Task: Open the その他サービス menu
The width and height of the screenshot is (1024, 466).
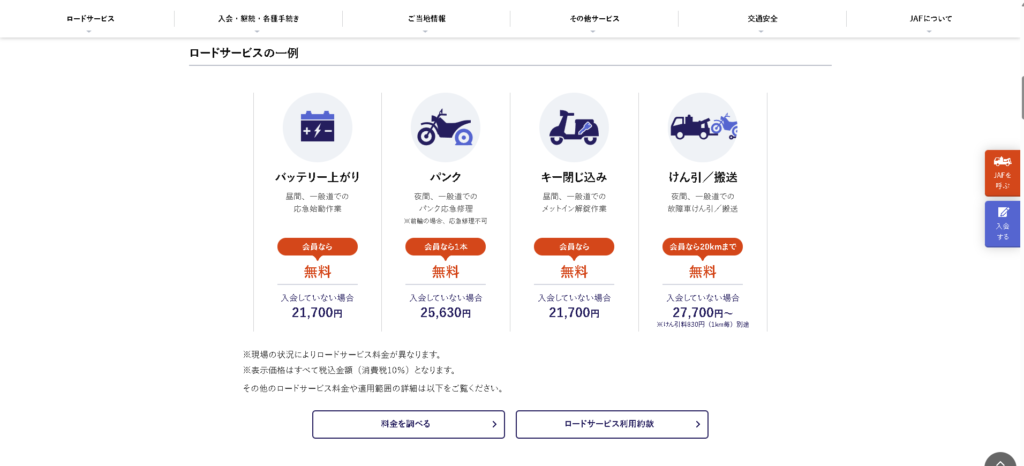Action: (594, 21)
